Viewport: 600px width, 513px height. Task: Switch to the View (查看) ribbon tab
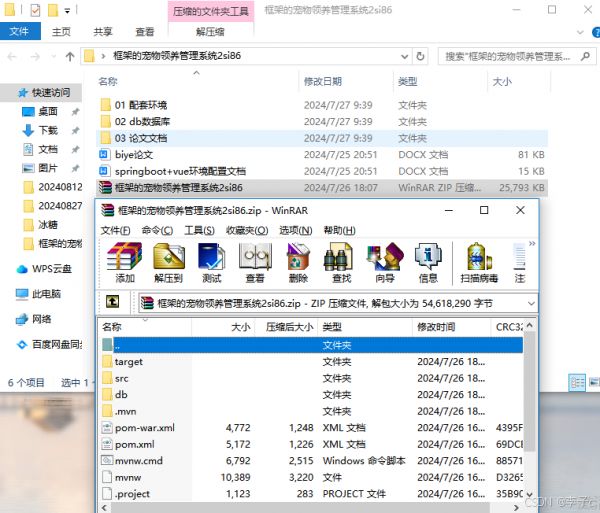pyautogui.click(x=145, y=32)
